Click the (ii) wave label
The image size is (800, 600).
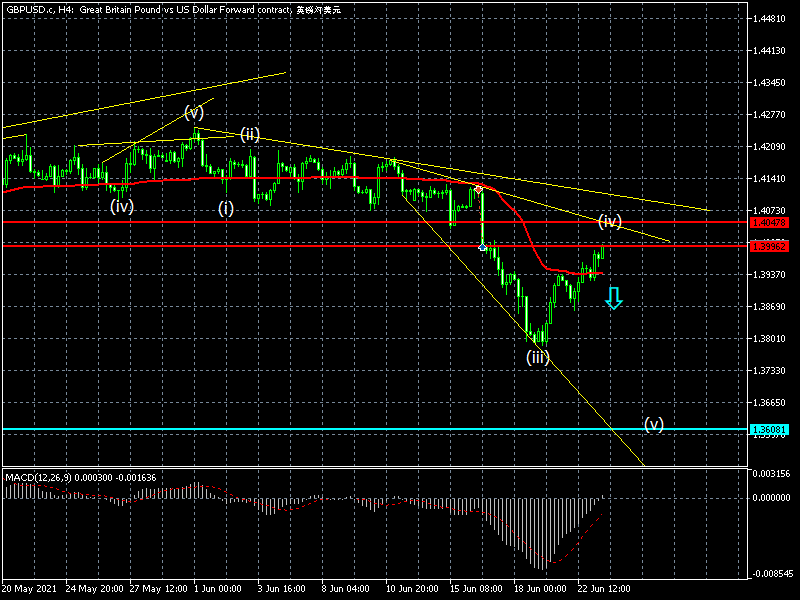[250, 134]
